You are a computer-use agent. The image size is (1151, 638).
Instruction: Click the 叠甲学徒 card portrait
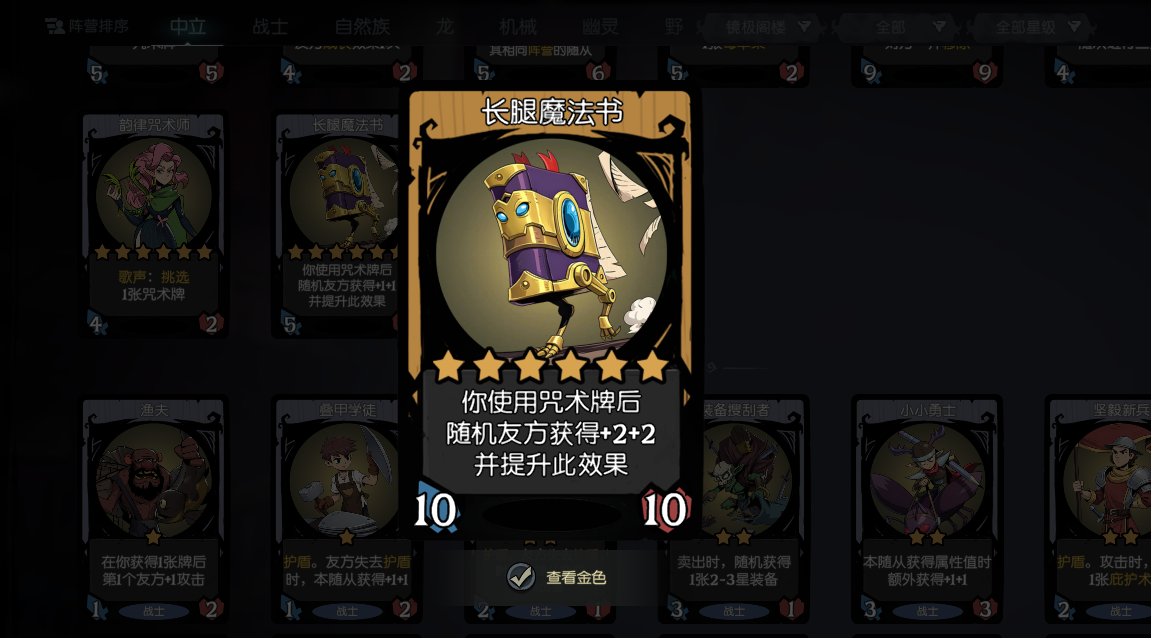[x=346, y=480]
